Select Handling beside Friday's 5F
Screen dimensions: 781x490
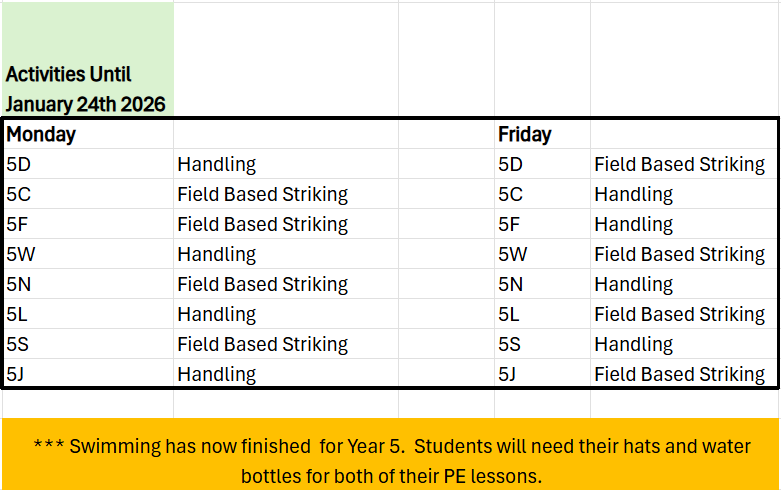[634, 224]
